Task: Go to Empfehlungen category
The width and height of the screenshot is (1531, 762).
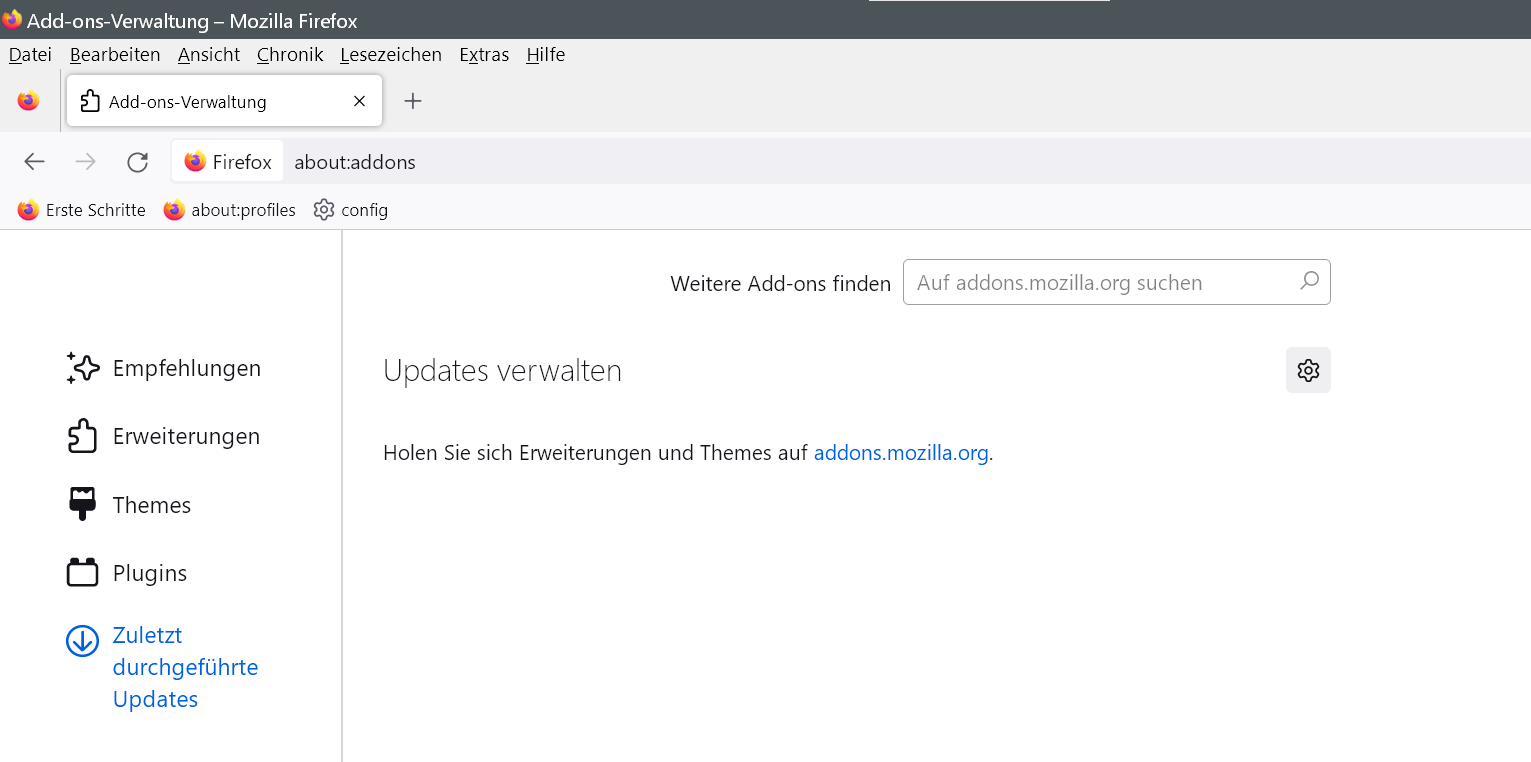Action: (x=164, y=368)
